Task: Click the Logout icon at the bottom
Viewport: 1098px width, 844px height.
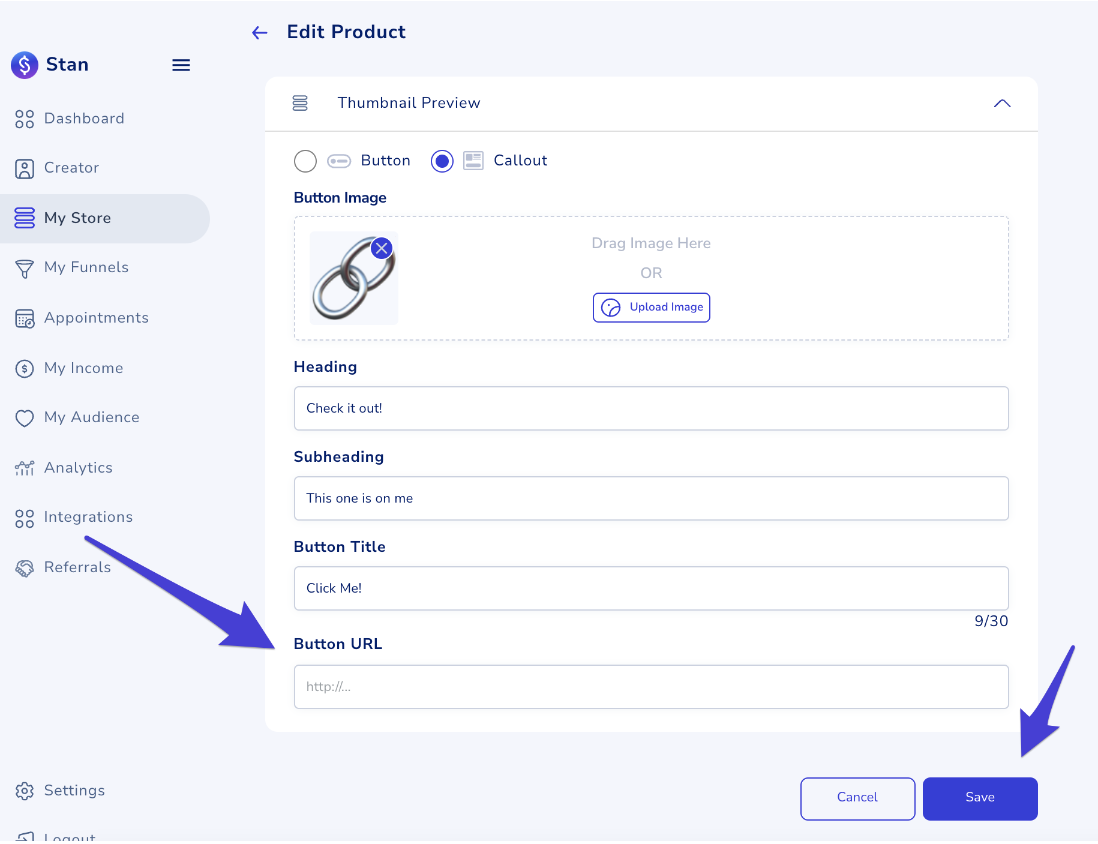Action: pyautogui.click(x=23, y=835)
